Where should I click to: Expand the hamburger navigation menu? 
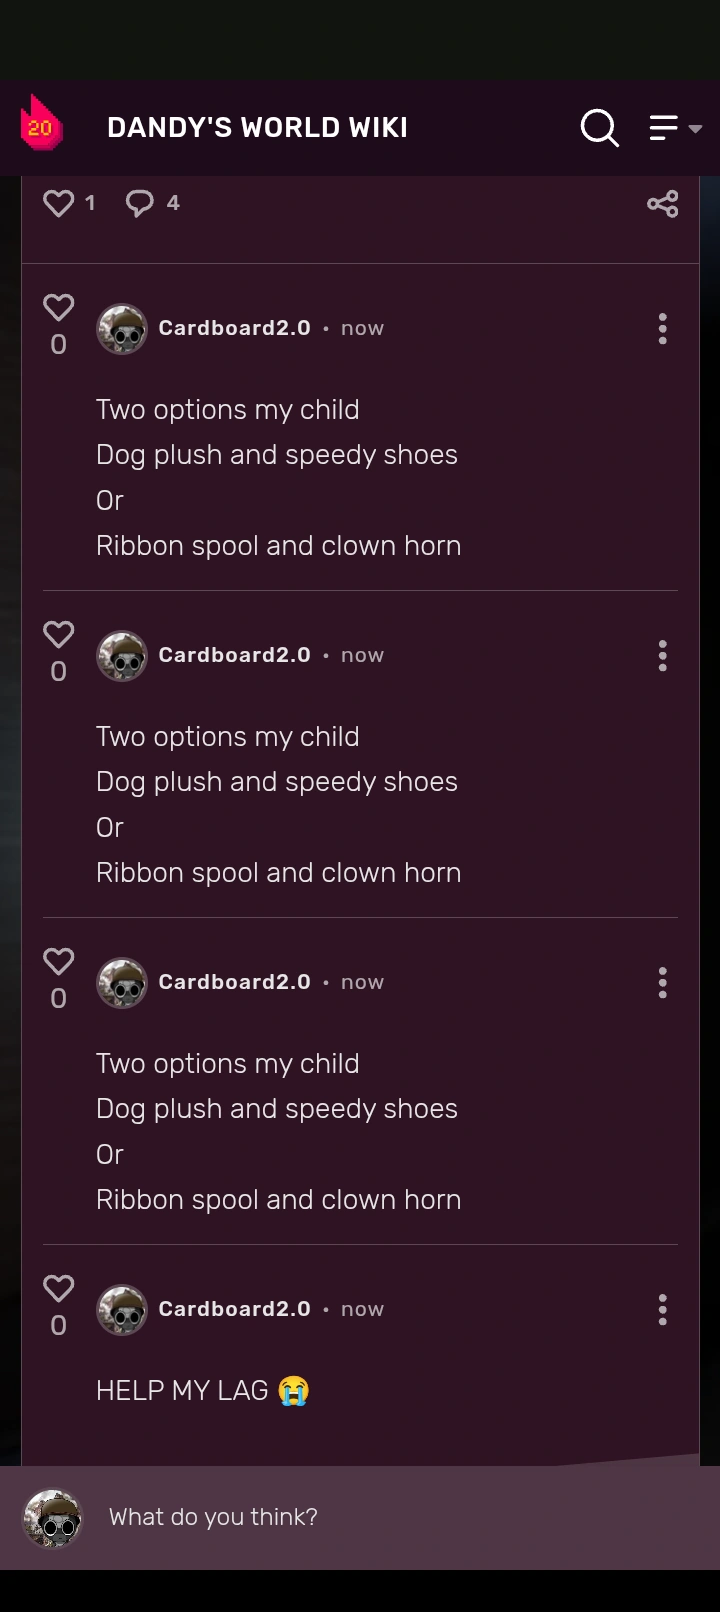(675, 128)
